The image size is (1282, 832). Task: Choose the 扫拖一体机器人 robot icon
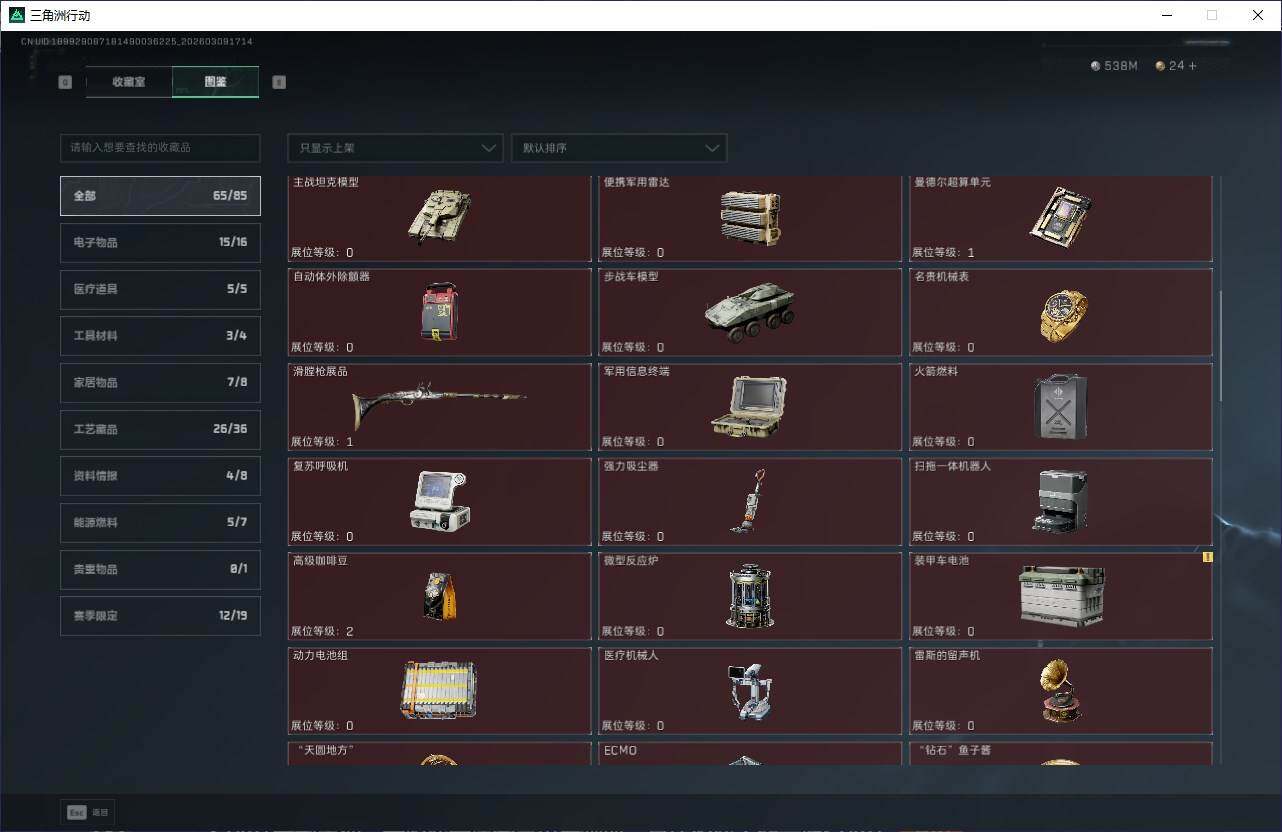pyautogui.click(x=1061, y=501)
